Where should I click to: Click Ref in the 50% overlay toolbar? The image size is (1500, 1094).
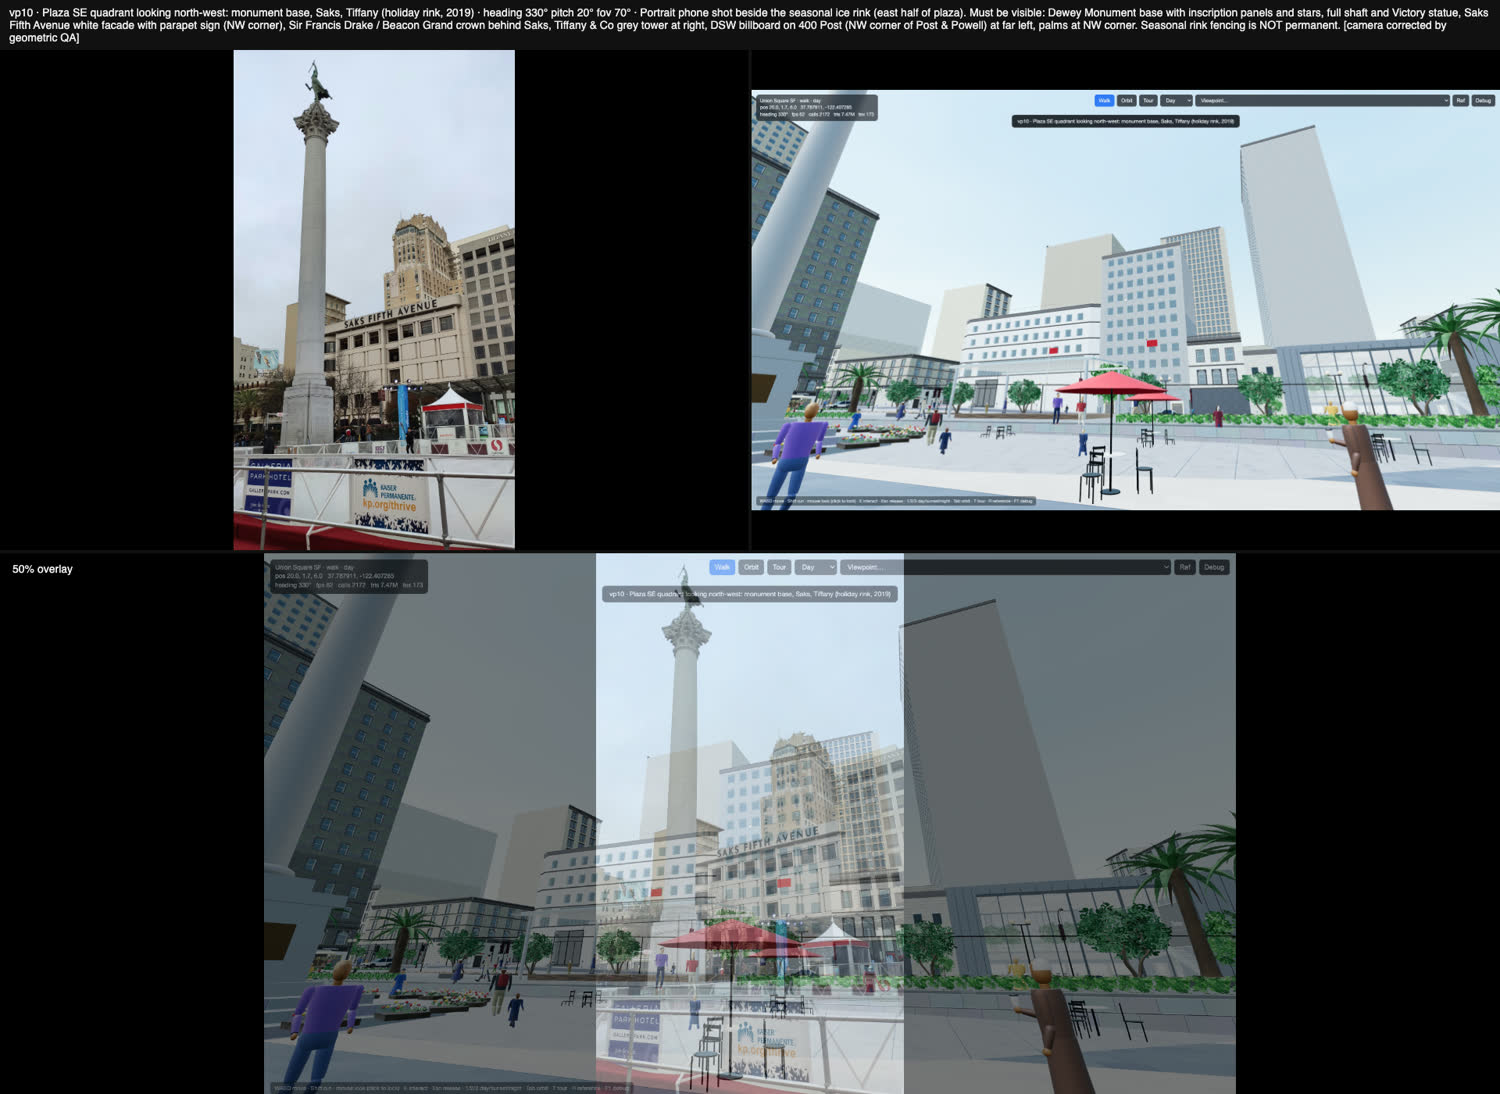1185,567
